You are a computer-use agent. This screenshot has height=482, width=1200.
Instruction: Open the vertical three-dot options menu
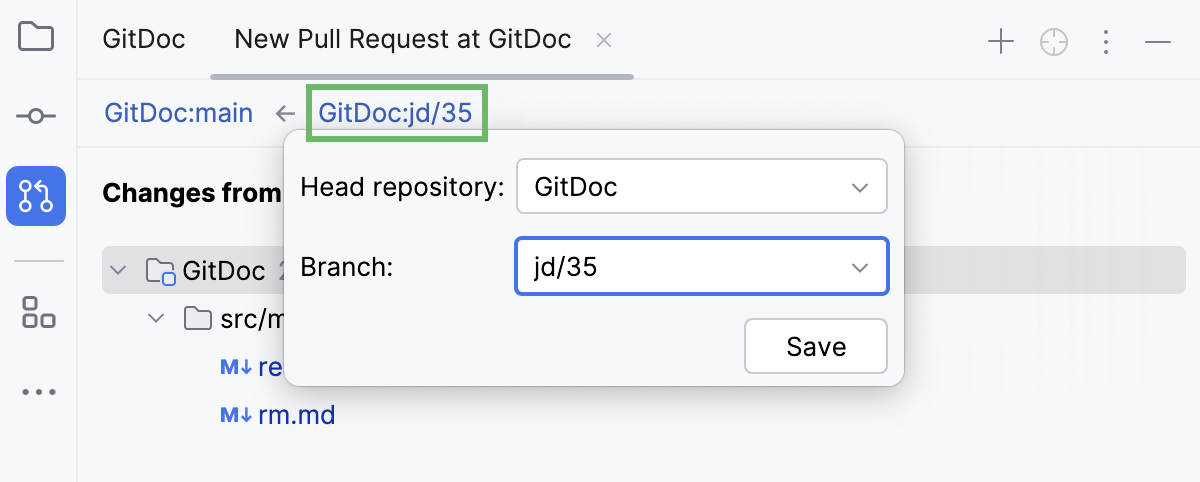(1106, 41)
